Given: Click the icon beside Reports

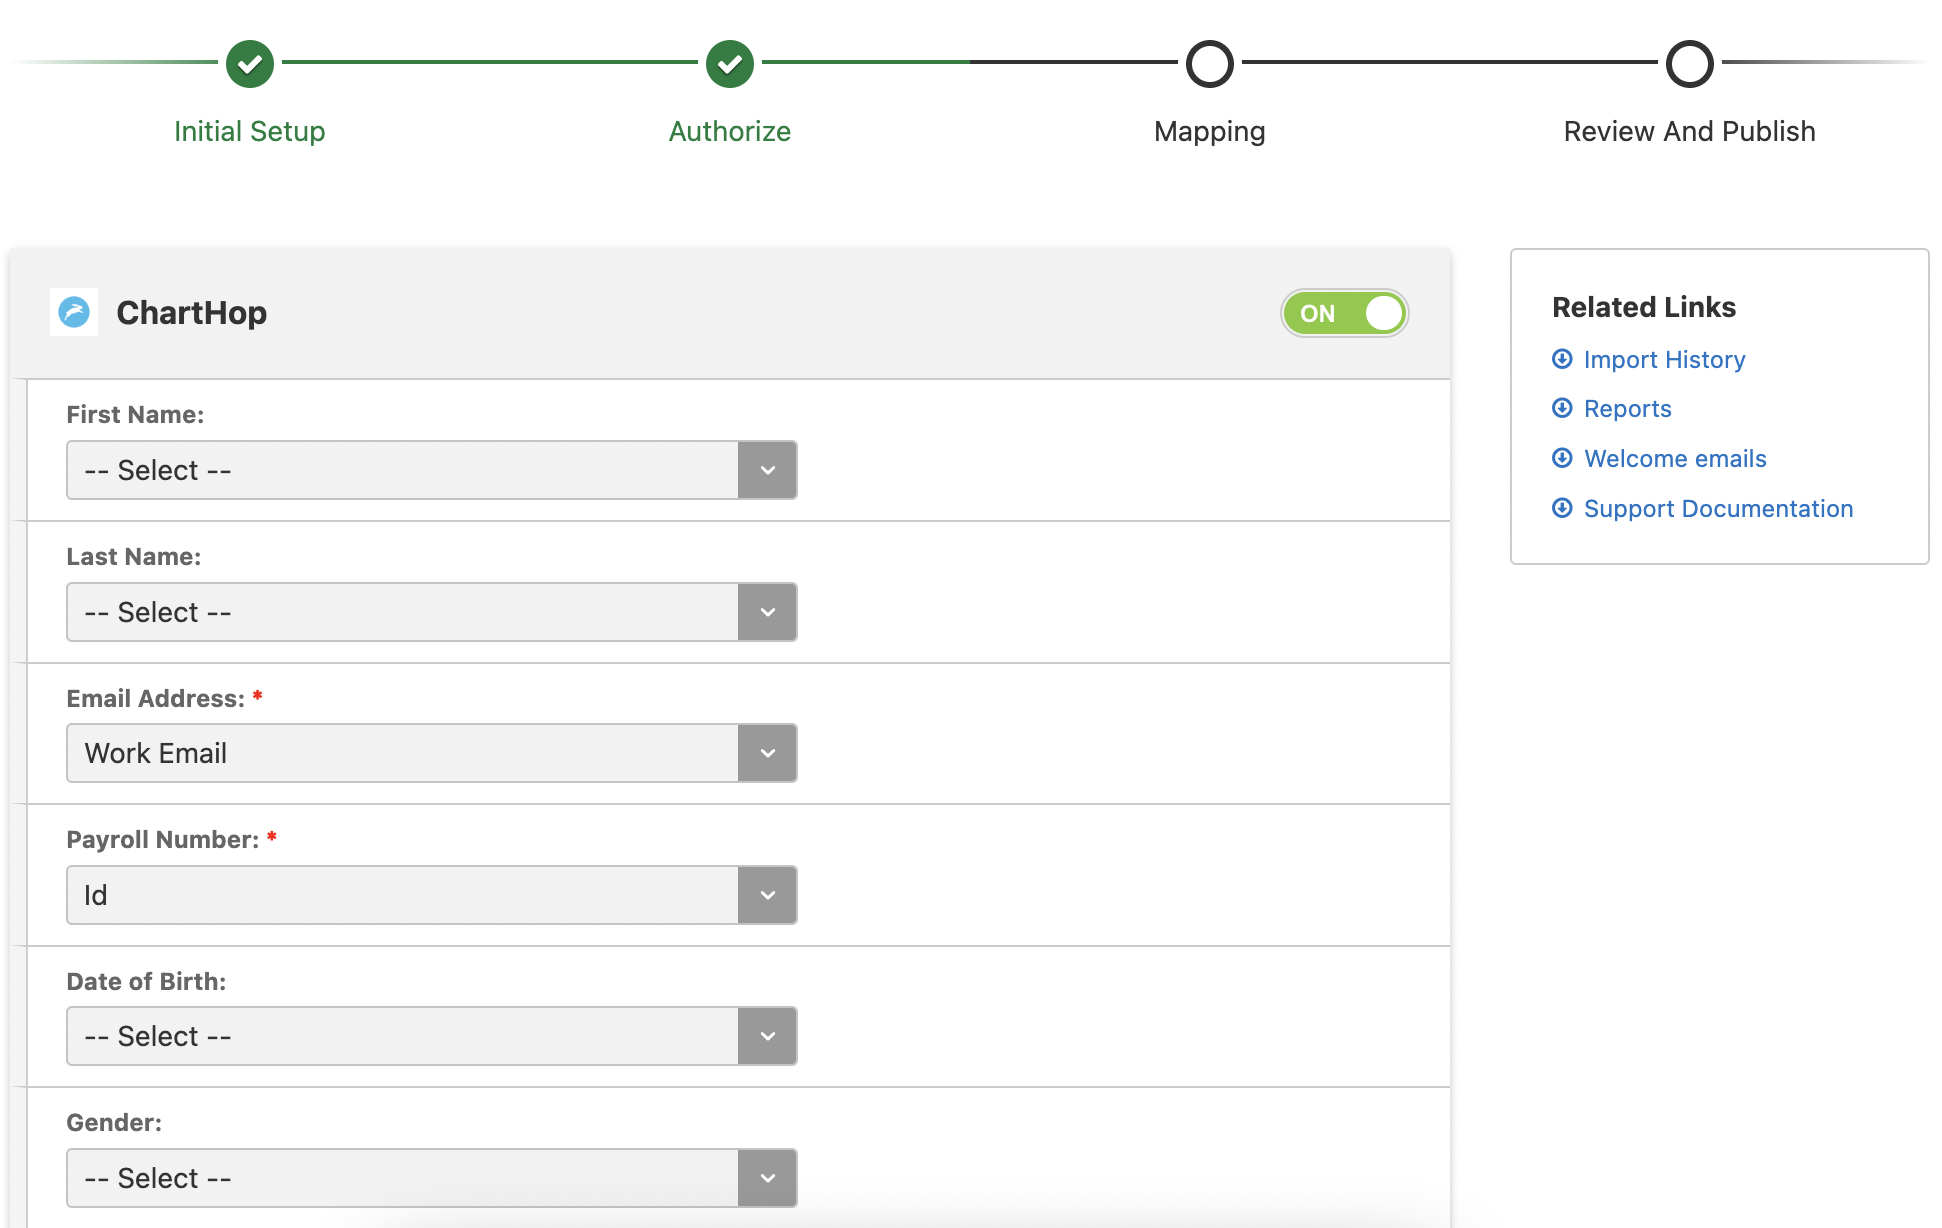Looking at the screenshot, I should pos(1562,408).
